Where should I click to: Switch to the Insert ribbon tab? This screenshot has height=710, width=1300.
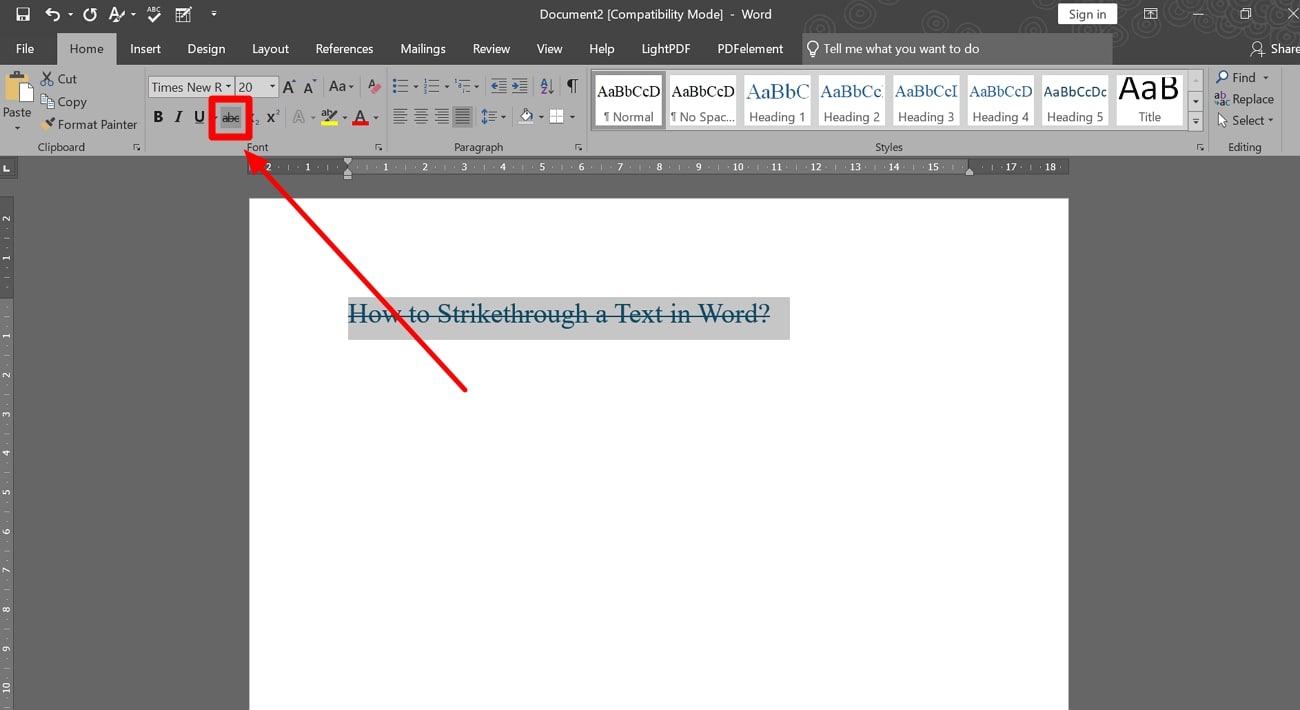click(145, 48)
